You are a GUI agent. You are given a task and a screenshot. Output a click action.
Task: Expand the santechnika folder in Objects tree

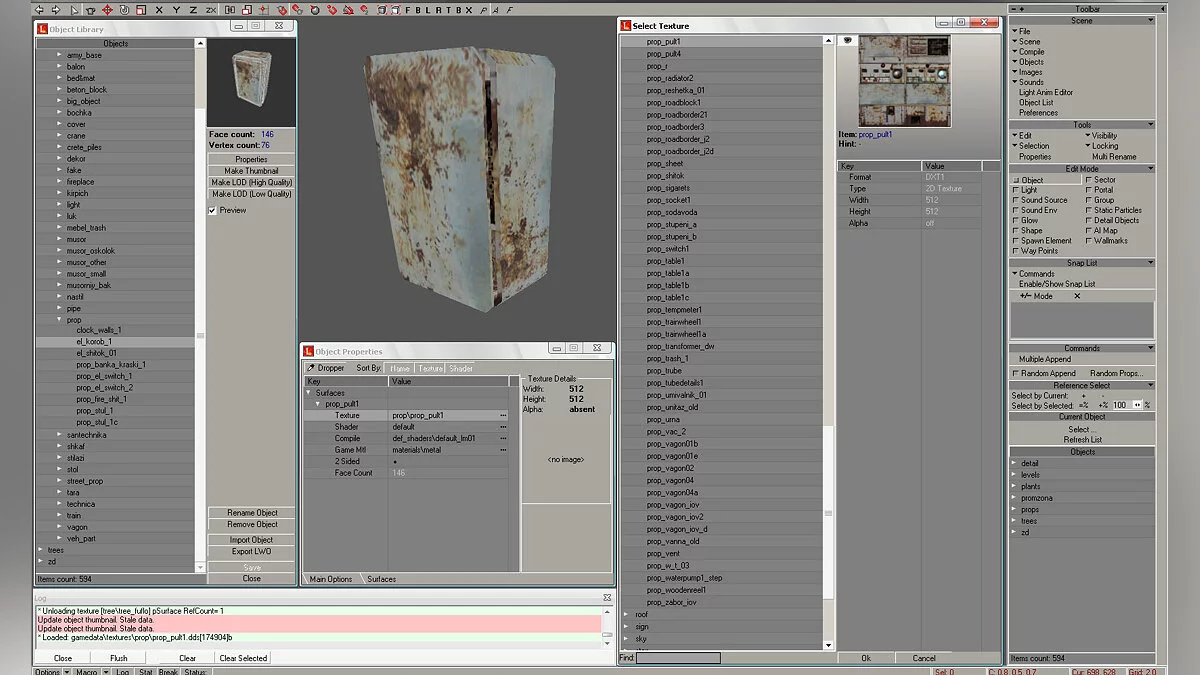[x=60, y=435]
